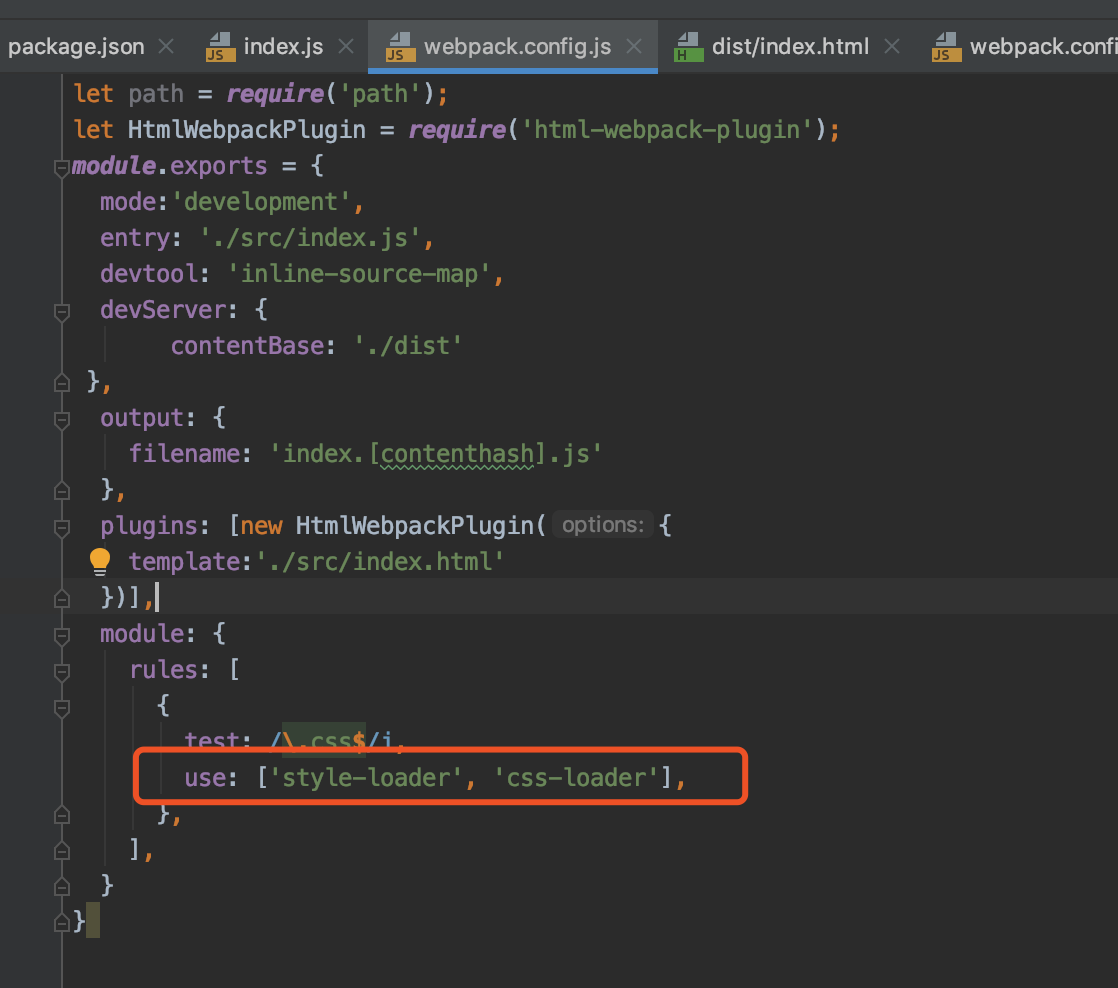Click the fold end marker after contentBase
This screenshot has width=1118, height=988.
pos(62,383)
